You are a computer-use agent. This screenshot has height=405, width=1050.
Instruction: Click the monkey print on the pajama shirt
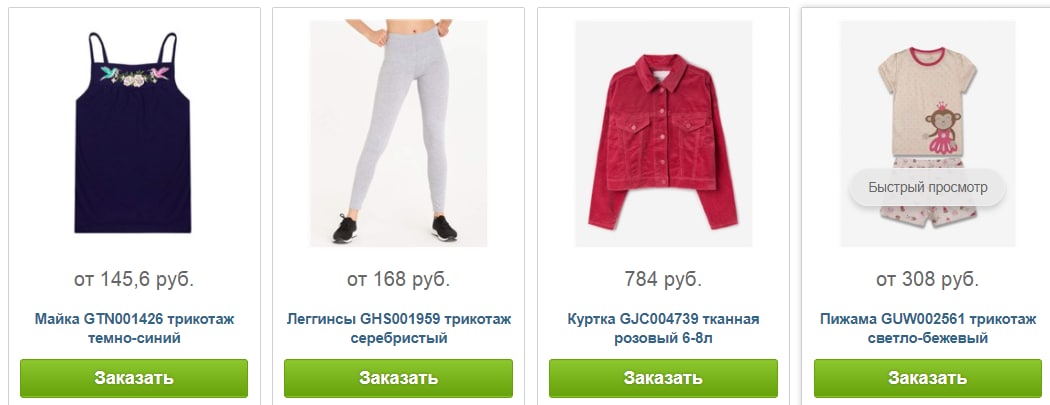943,128
